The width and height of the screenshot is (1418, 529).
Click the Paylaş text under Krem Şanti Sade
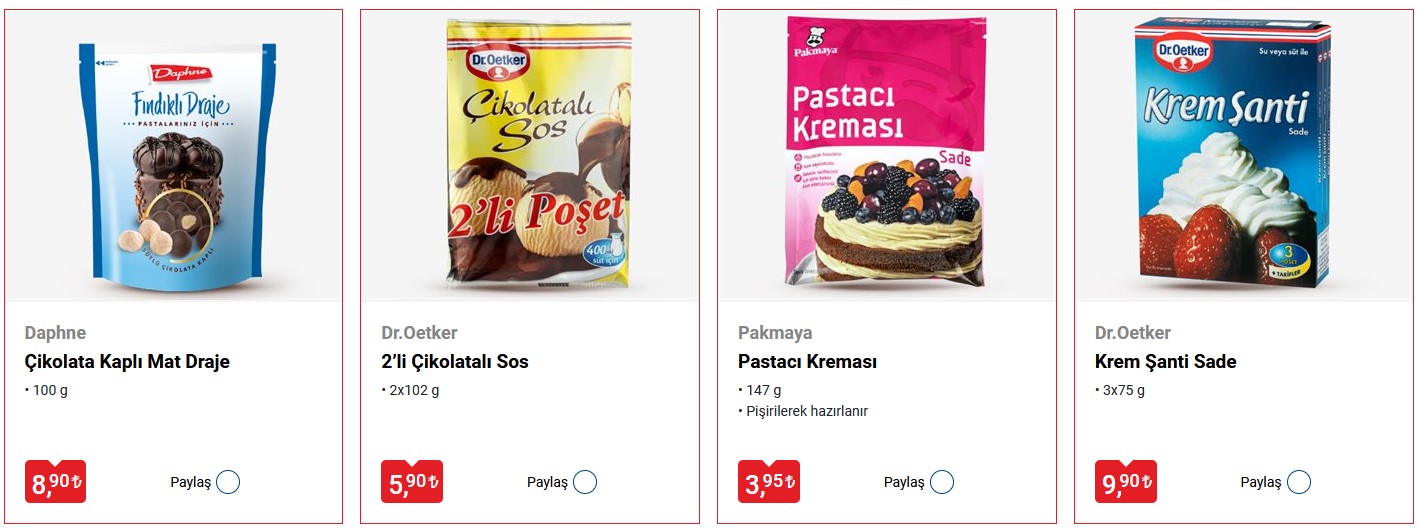(1261, 482)
